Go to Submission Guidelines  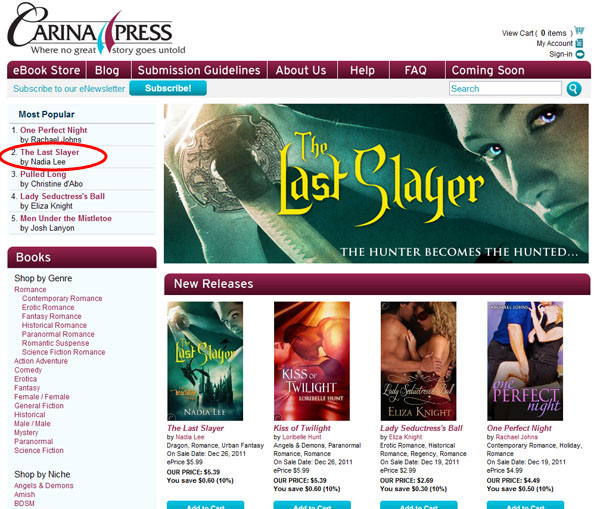click(199, 70)
